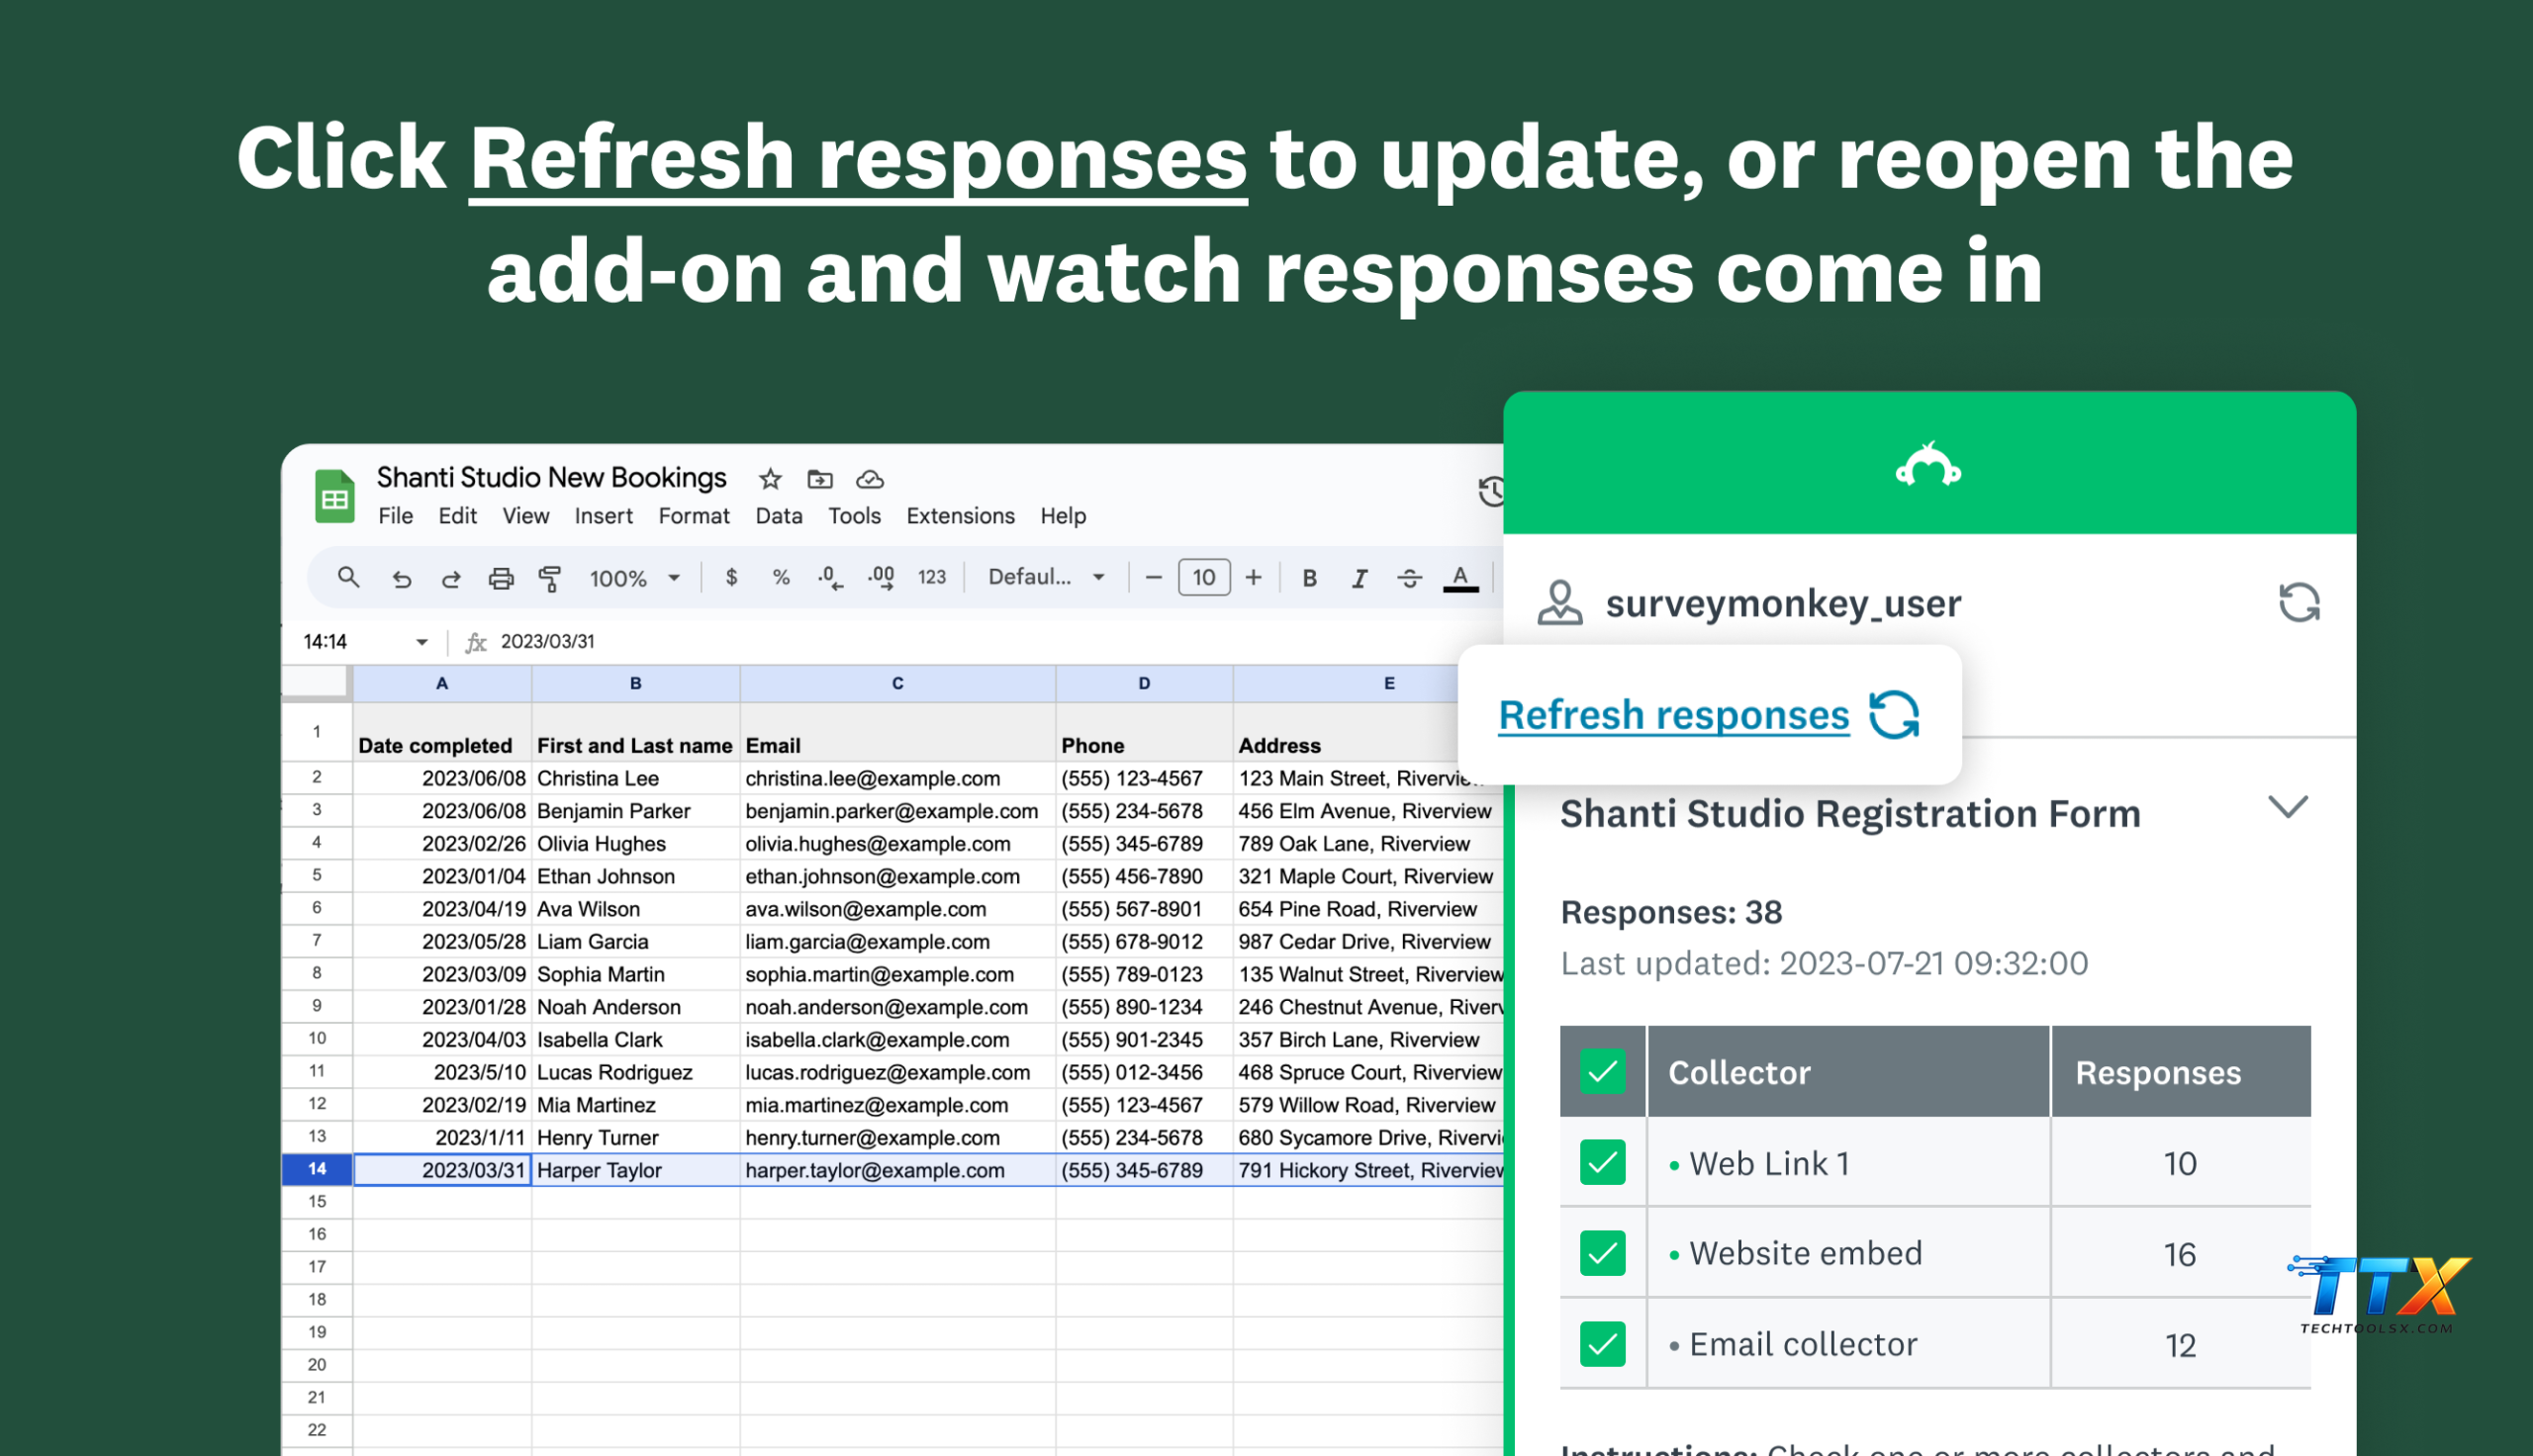Click the Increase decimal places icon

pyautogui.click(x=881, y=578)
